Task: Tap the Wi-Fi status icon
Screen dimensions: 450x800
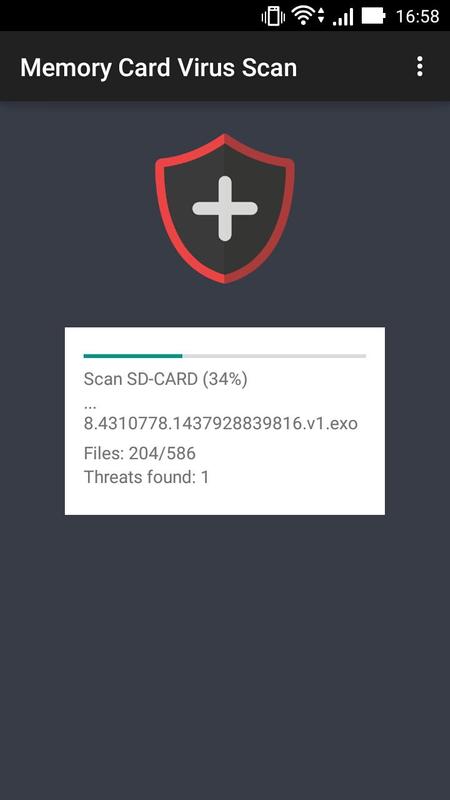Action: (303, 16)
